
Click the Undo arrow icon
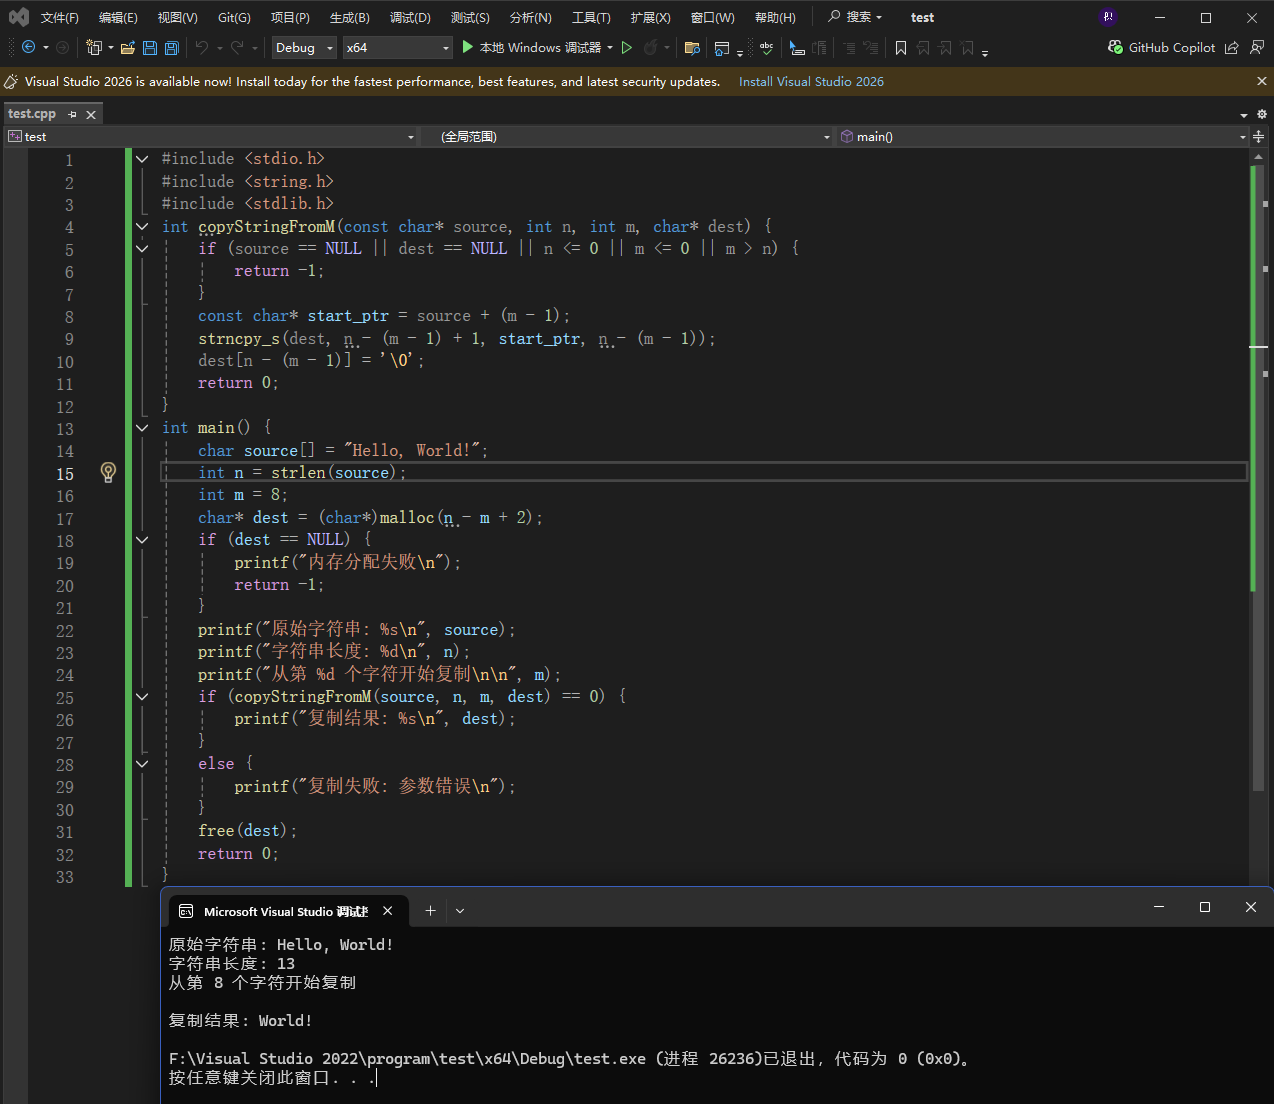coord(202,47)
